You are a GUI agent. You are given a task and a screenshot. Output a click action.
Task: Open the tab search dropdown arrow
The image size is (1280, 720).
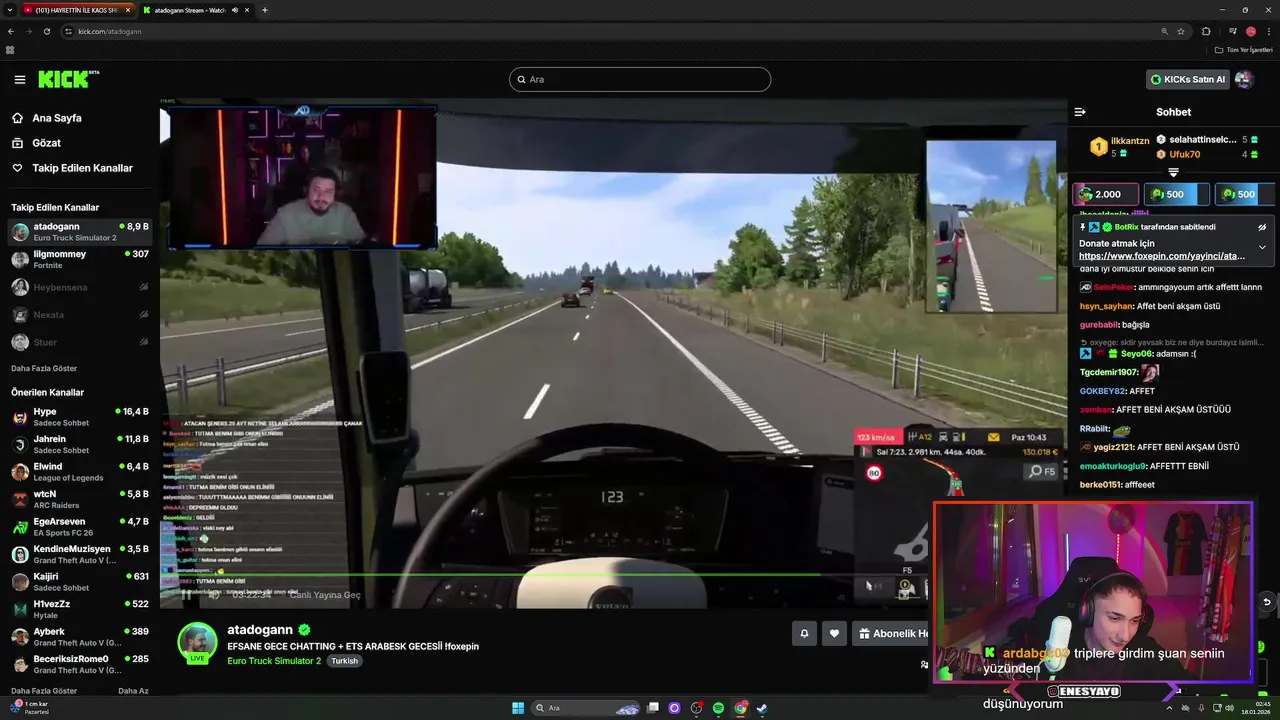point(11,10)
